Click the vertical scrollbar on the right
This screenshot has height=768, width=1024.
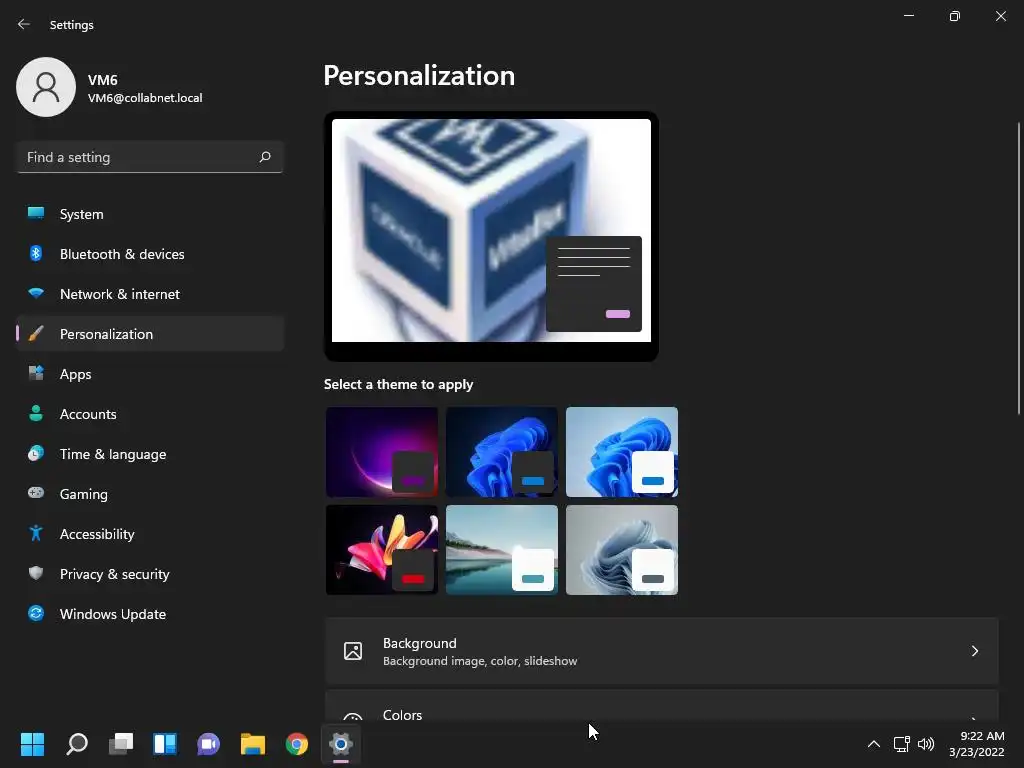pos(1019,268)
